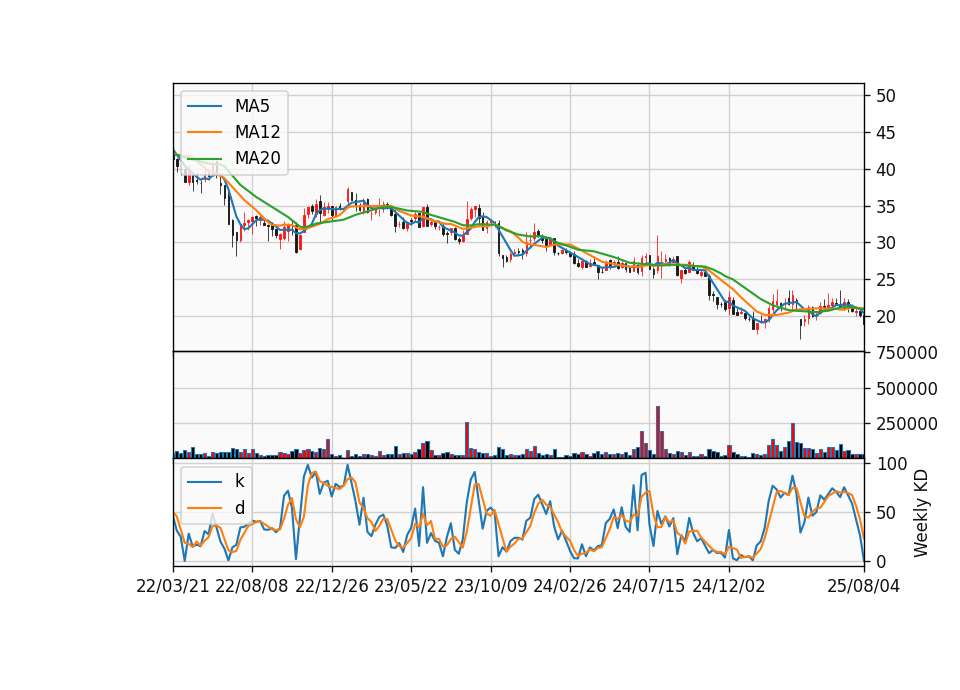
Task: Click the KD axis value 50
Action: (885, 512)
